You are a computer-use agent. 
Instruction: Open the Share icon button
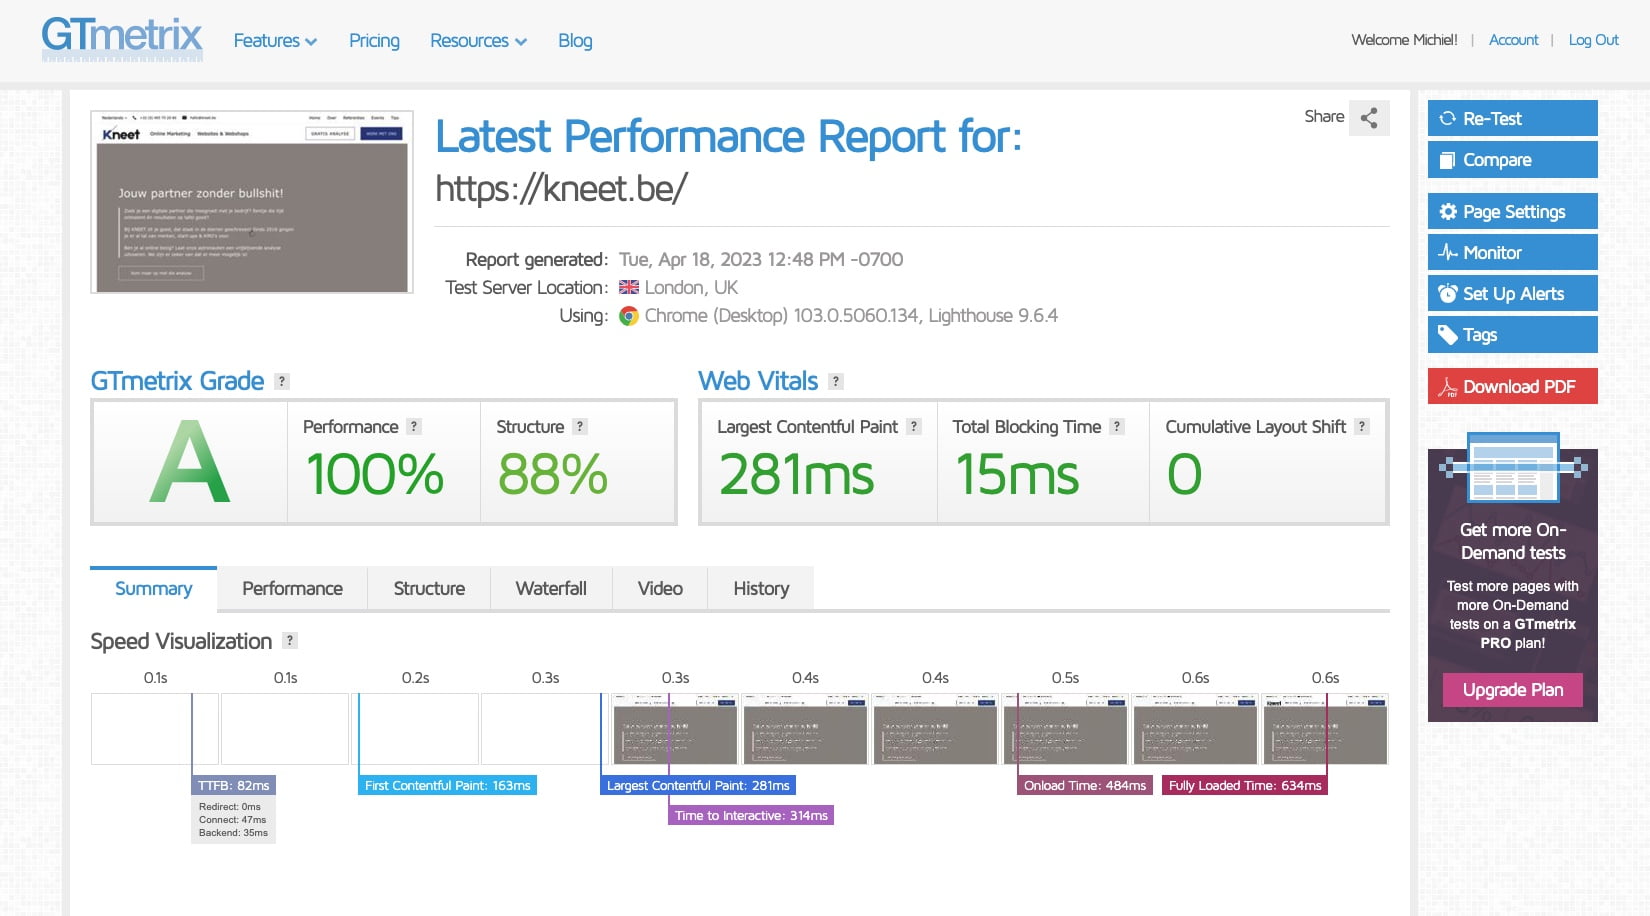tap(1369, 118)
